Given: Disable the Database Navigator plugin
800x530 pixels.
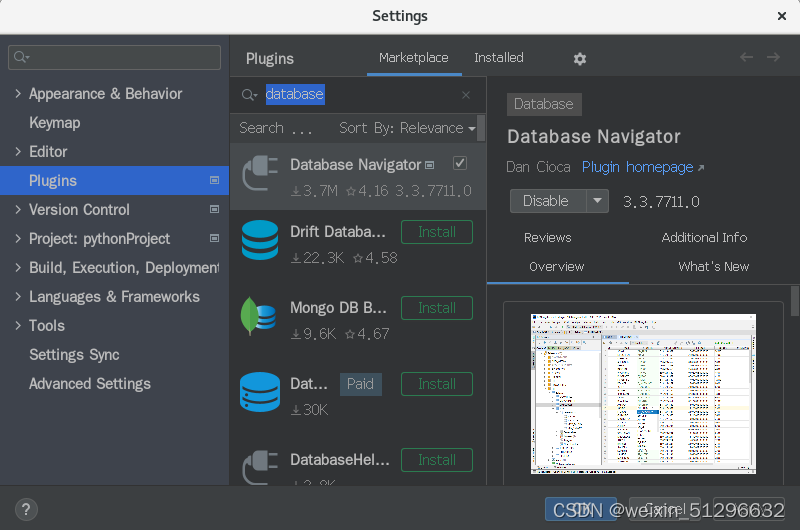Looking at the screenshot, I should pos(548,201).
